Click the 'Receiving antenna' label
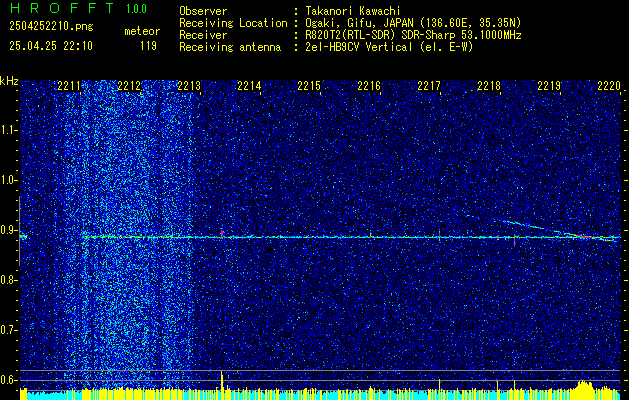629x400 pixels. pos(230,47)
